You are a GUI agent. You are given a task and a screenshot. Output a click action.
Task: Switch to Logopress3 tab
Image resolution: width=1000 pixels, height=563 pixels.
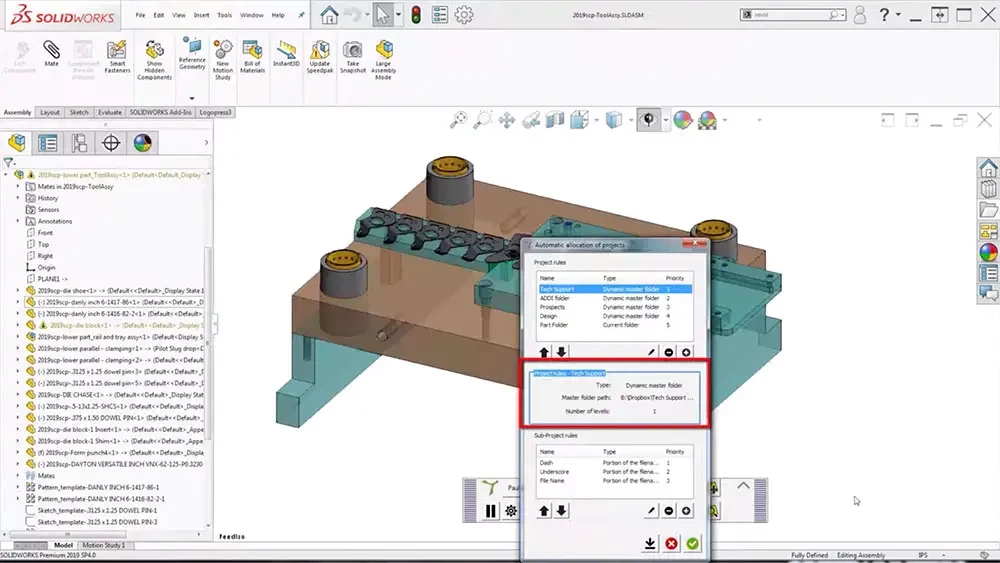(x=216, y=112)
